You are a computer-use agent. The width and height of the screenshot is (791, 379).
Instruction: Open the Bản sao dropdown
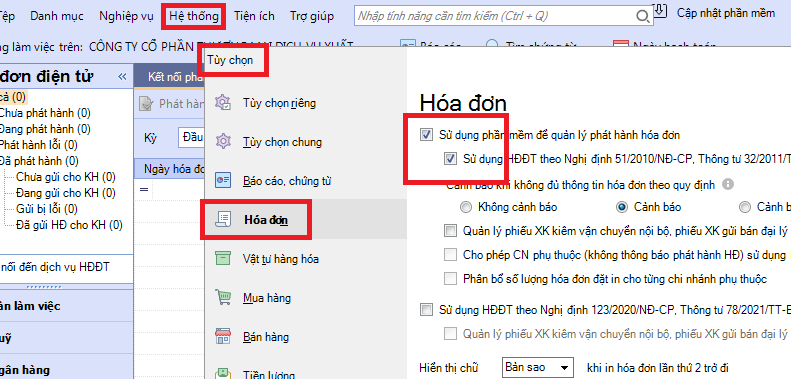pos(538,367)
